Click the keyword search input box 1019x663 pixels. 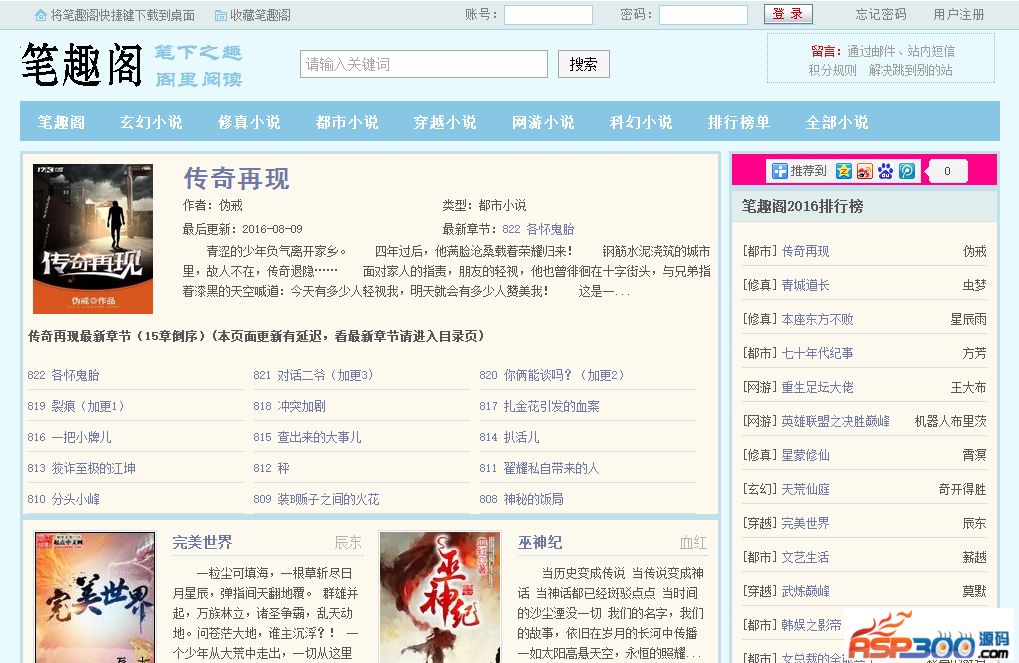pyautogui.click(x=423, y=64)
